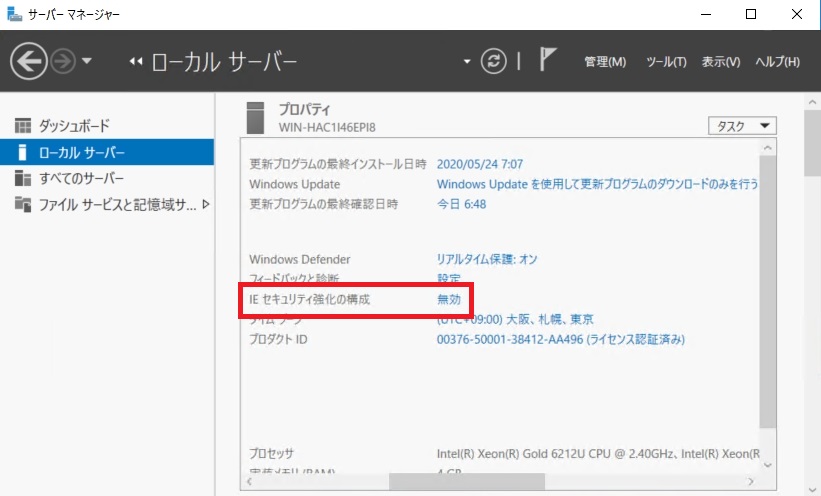Click the プロセッサ label
The width and height of the screenshot is (821, 496).
(271, 454)
